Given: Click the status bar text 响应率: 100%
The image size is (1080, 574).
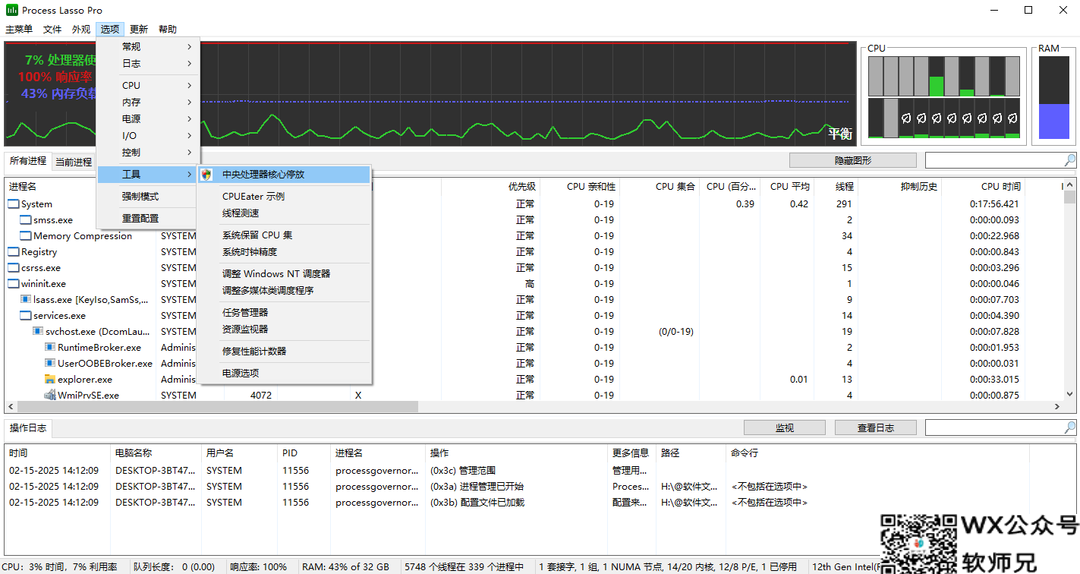Looking at the screenshot, I should [x=258, y=566].
